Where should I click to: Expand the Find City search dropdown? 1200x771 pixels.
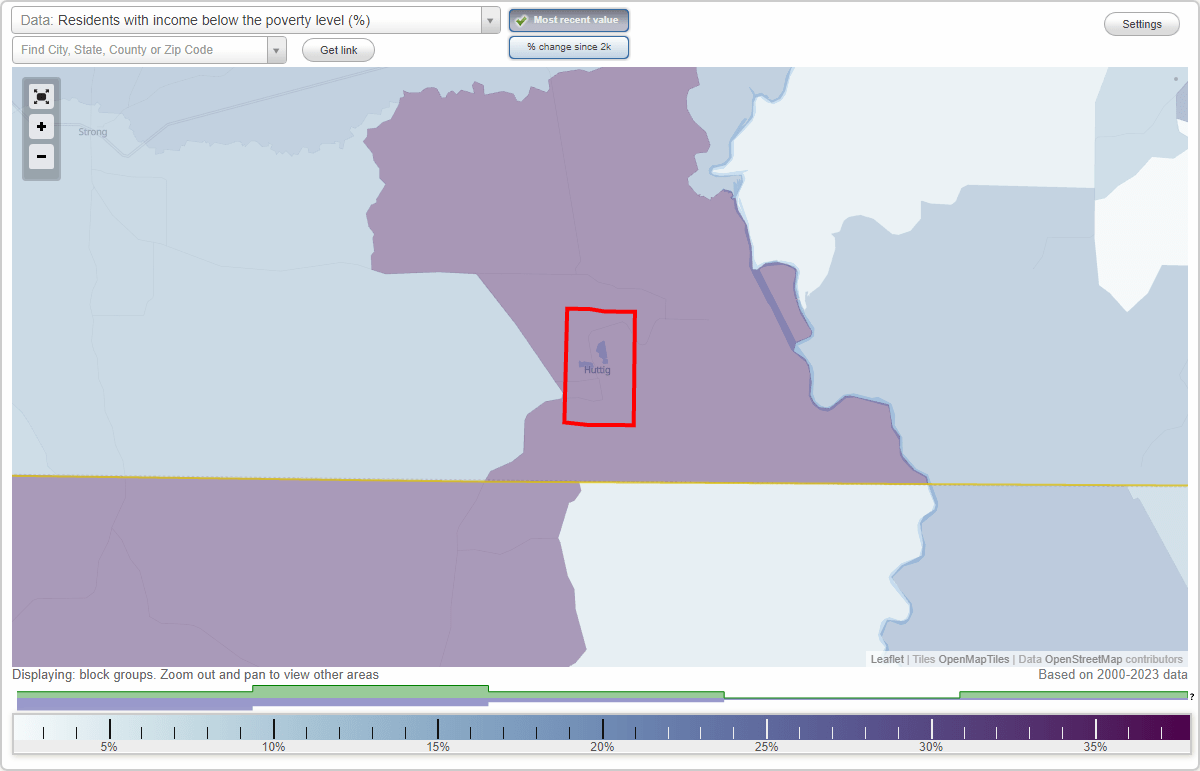(x=277, y=49)
